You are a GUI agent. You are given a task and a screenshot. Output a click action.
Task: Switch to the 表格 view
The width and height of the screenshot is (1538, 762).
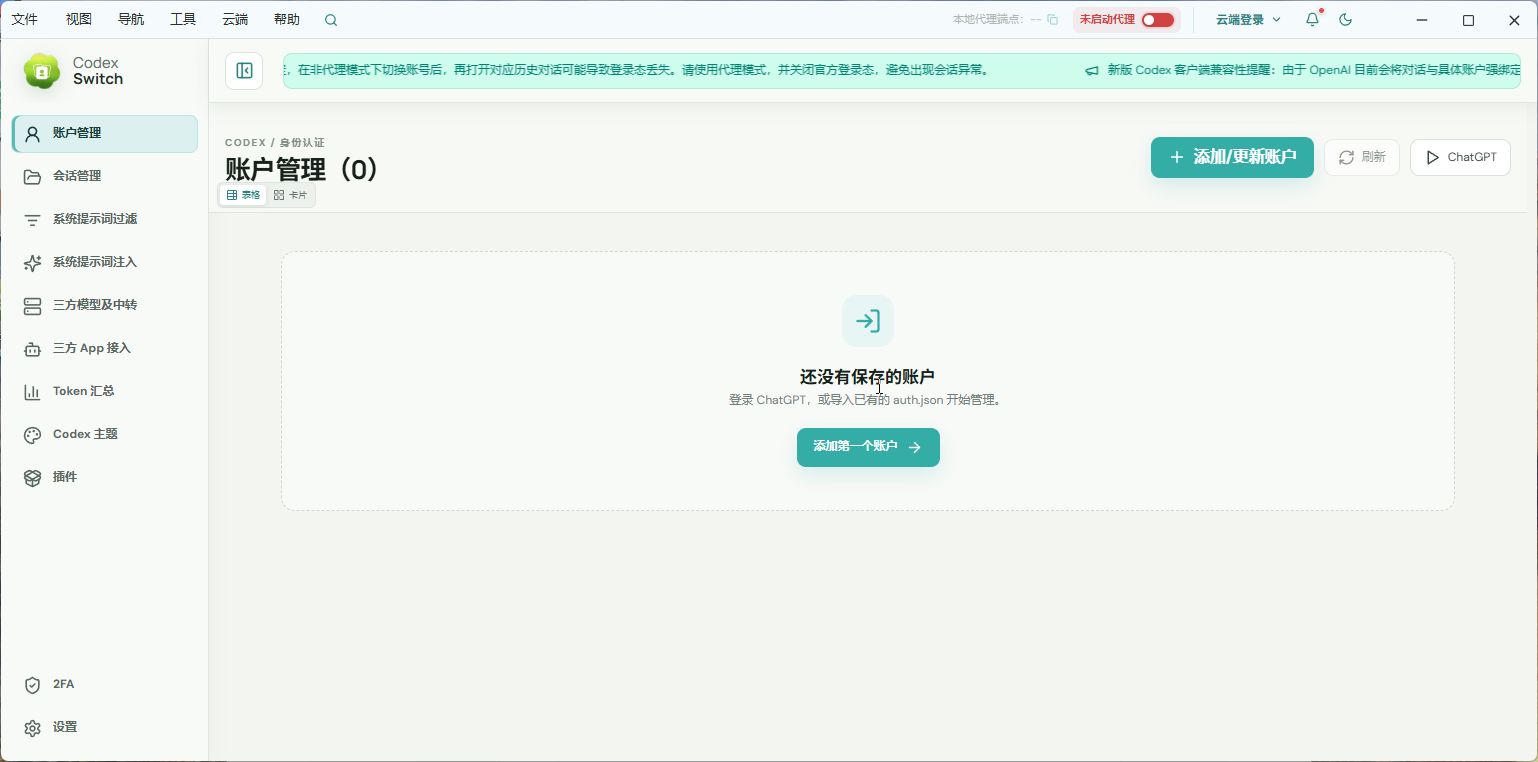(x=243, y=195)
